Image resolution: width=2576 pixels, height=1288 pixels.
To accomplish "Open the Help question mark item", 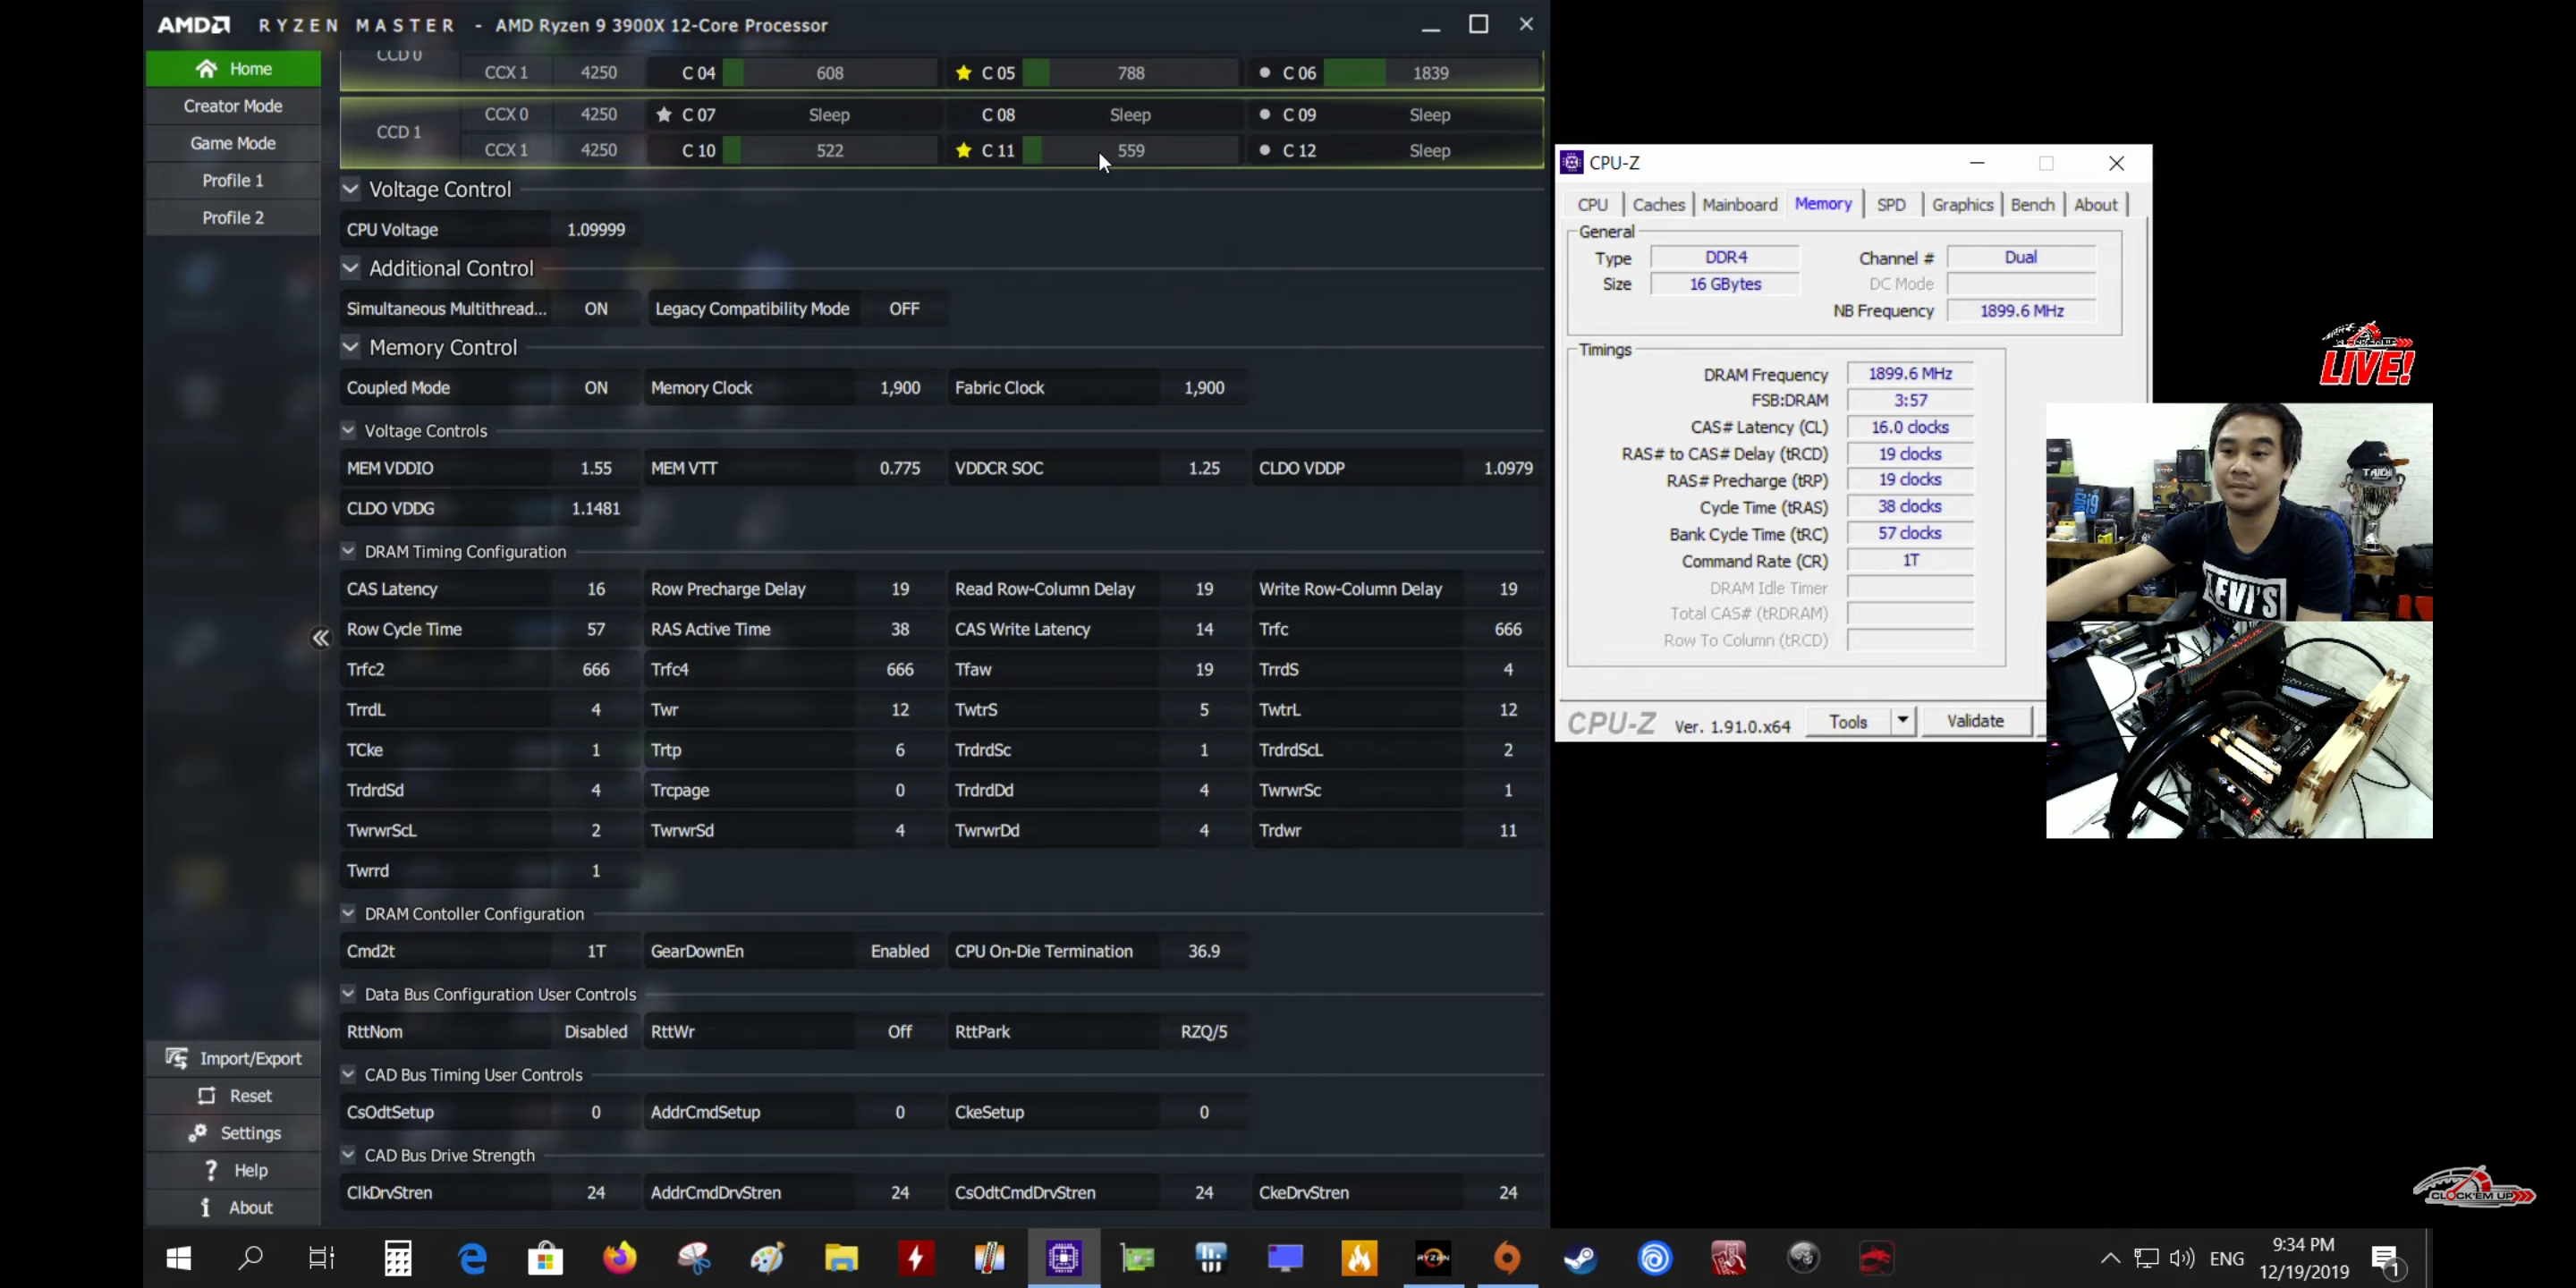I will click(211, 1170).
